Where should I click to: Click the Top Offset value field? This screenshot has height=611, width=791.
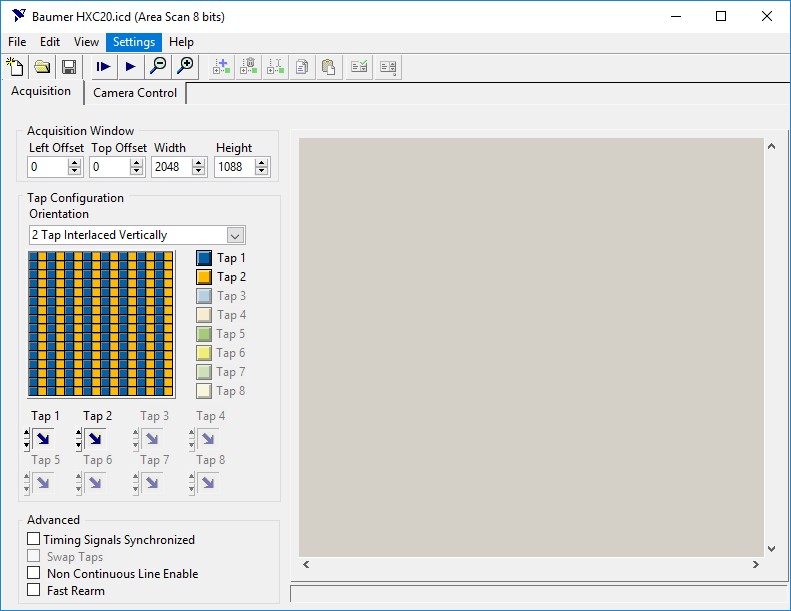(110, 167)
